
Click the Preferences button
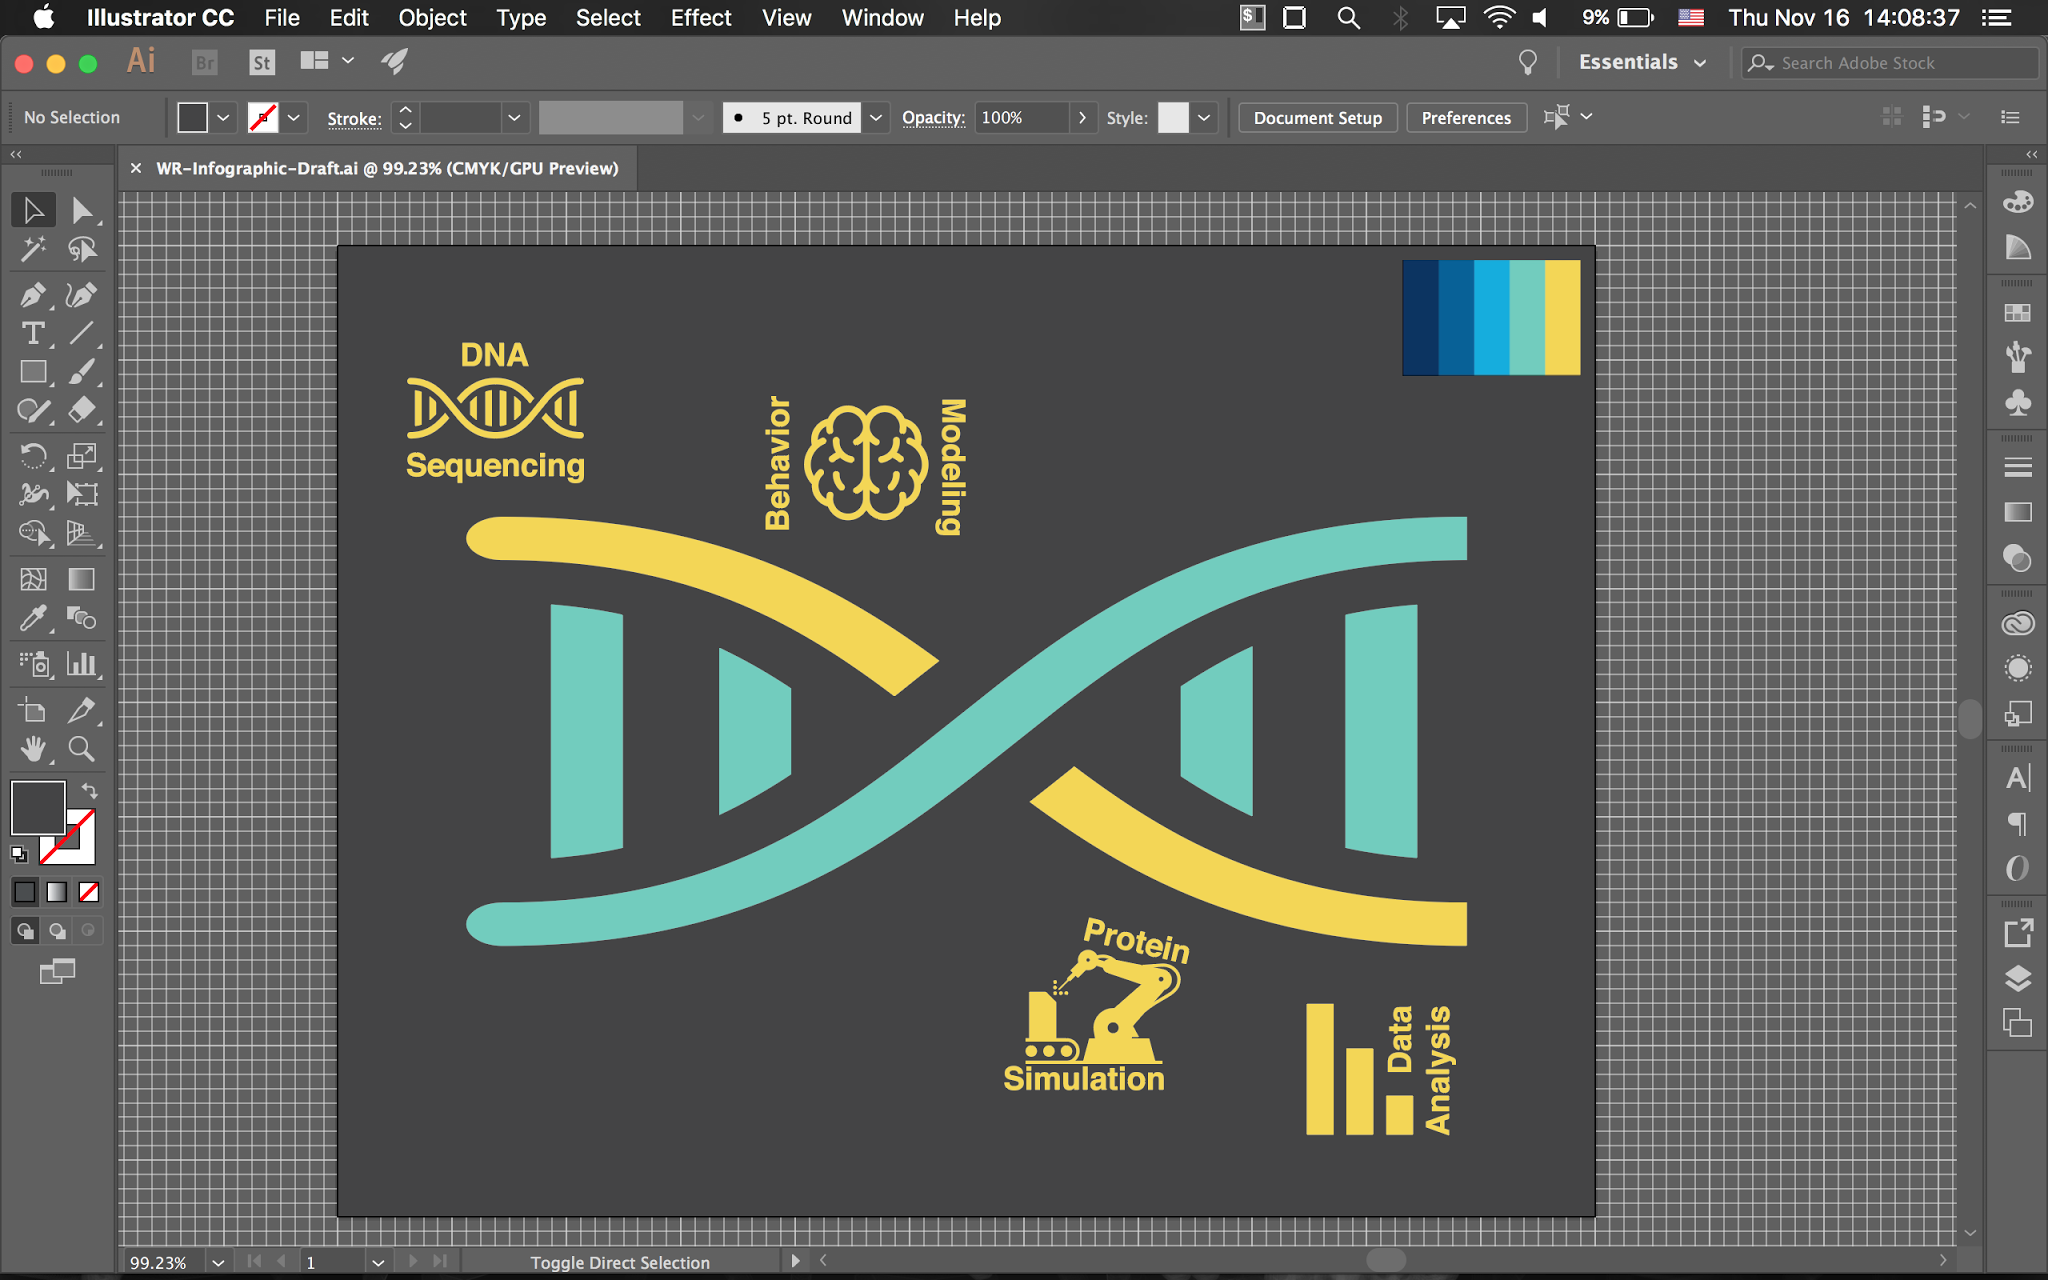point(1465,118)
